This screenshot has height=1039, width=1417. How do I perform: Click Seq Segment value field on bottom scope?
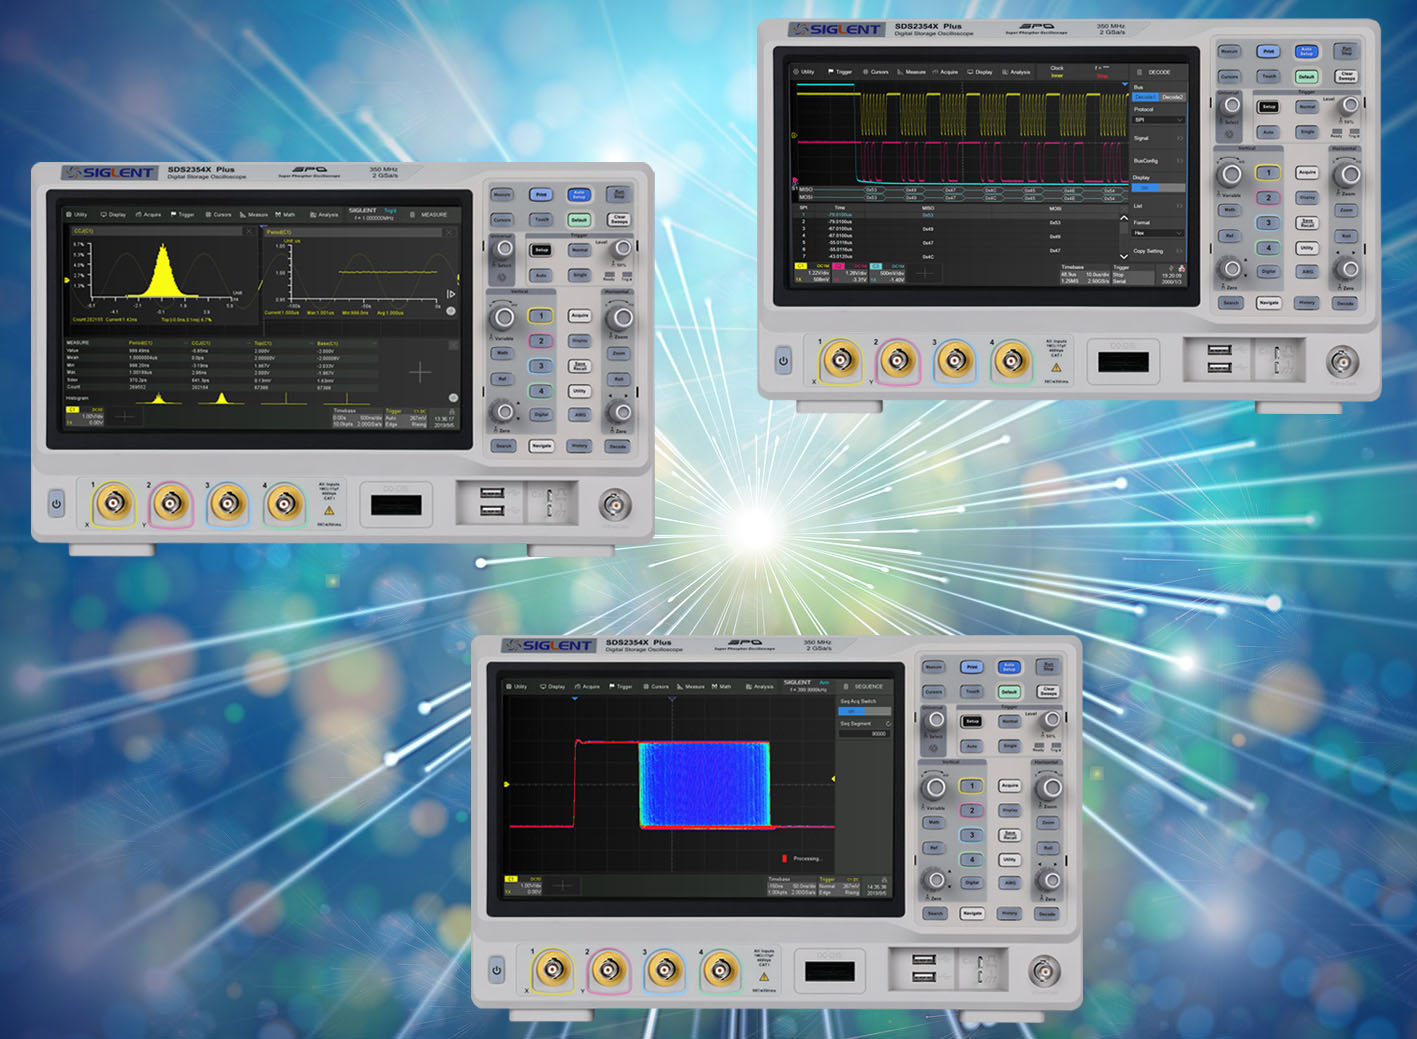point(865,734)
